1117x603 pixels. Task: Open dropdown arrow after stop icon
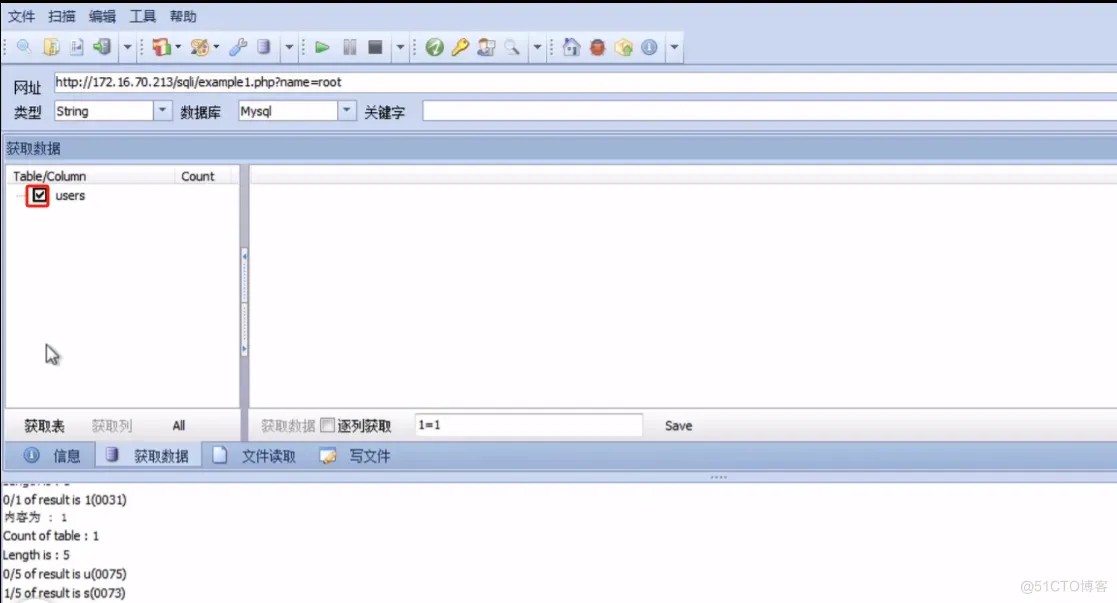400,48
